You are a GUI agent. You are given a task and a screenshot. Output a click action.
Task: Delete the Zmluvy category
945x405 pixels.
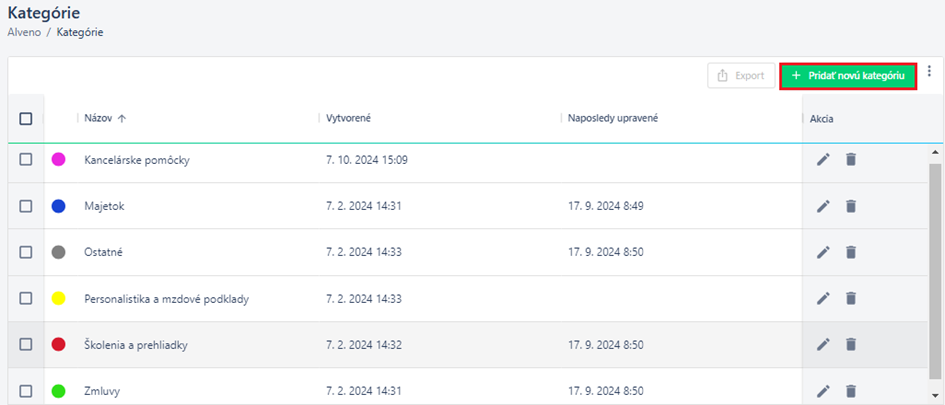pos(850,391)
